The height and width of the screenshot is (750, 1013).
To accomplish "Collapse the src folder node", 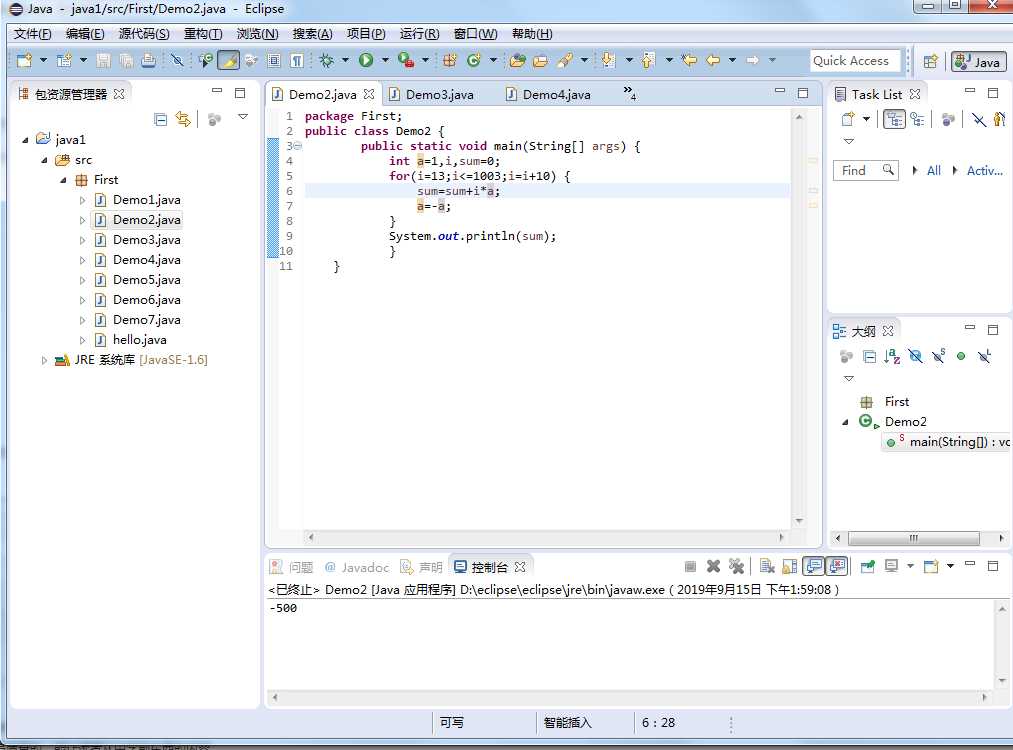I will tap(45, 160).
